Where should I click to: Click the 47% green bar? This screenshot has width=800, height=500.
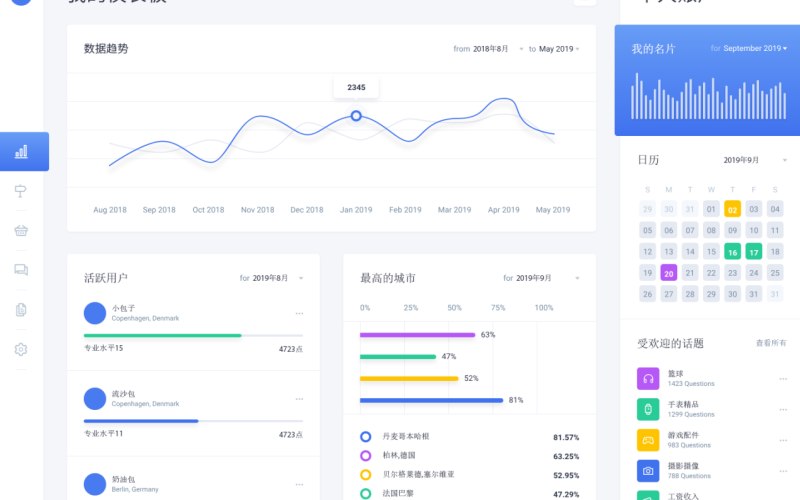398,357
